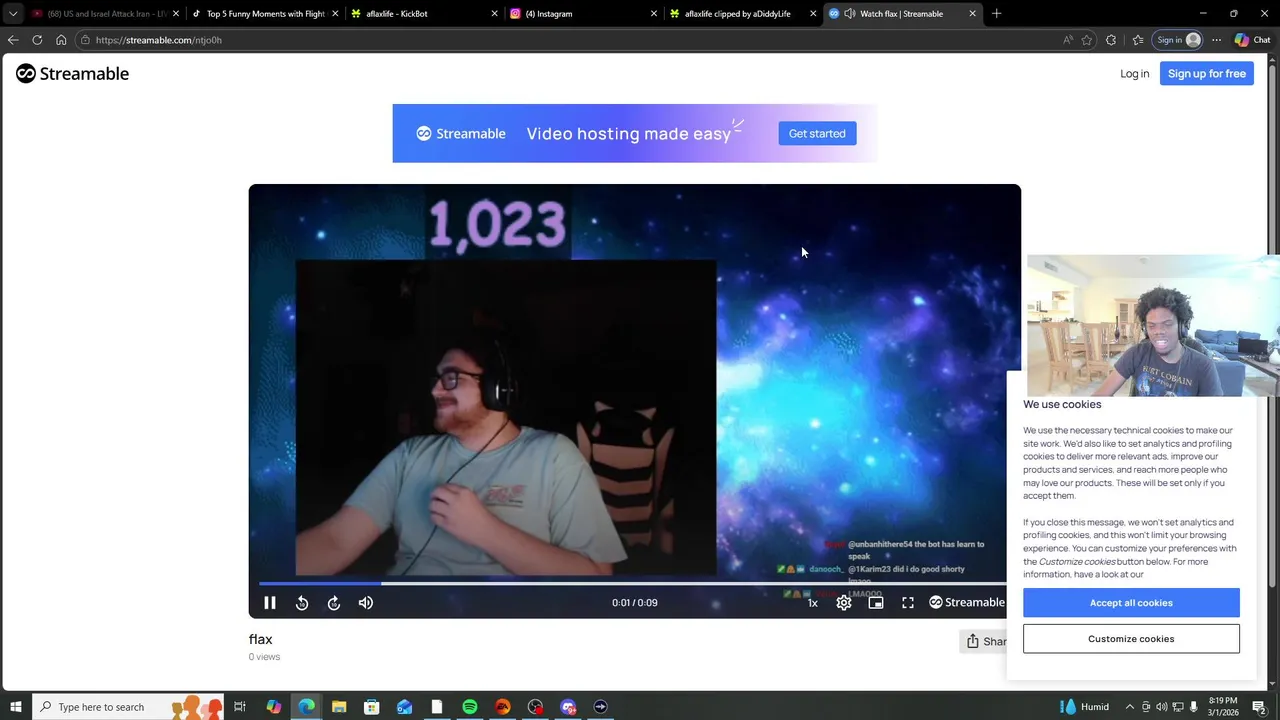The image size is (1280, 720).
Task: Enter fullscreen with the player's fullscreen icon
Action: pos(908,603)
